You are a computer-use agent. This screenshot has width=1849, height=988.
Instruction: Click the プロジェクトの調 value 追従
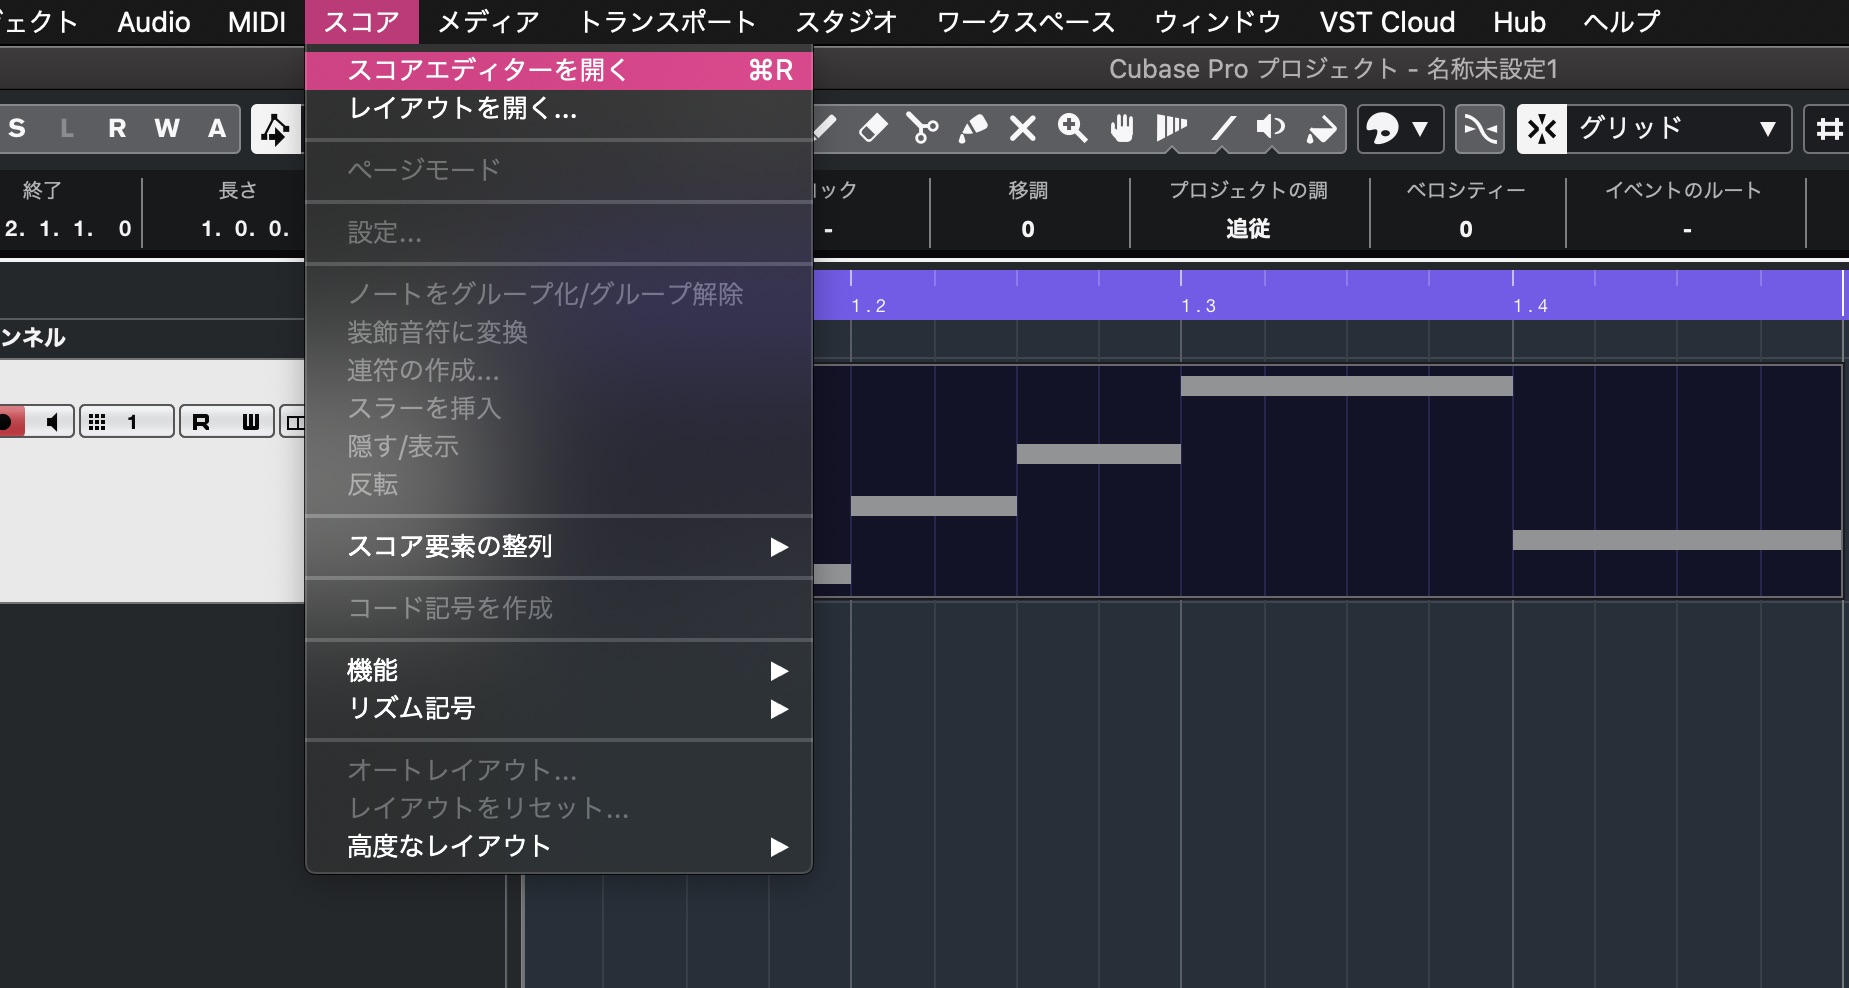[x=1248, y=229]
